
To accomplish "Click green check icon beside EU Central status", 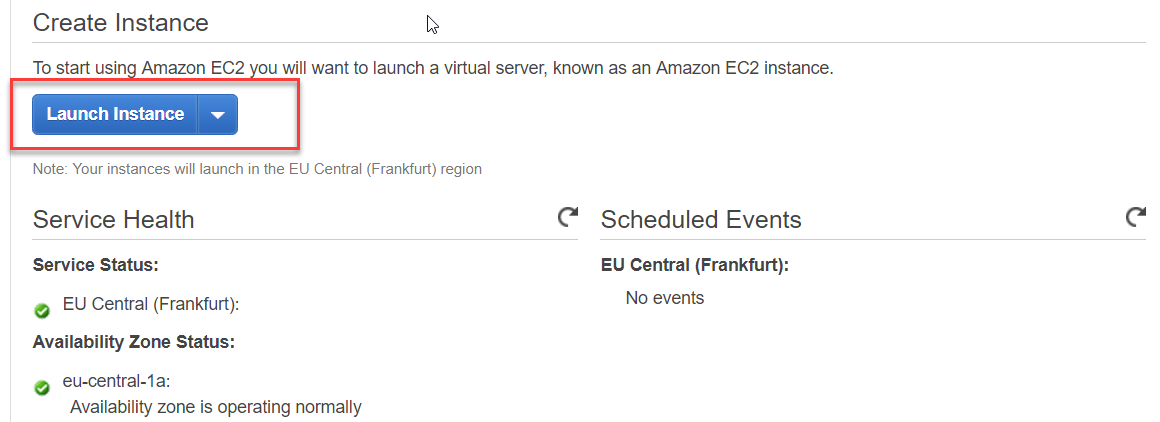I will click(42, 310).
